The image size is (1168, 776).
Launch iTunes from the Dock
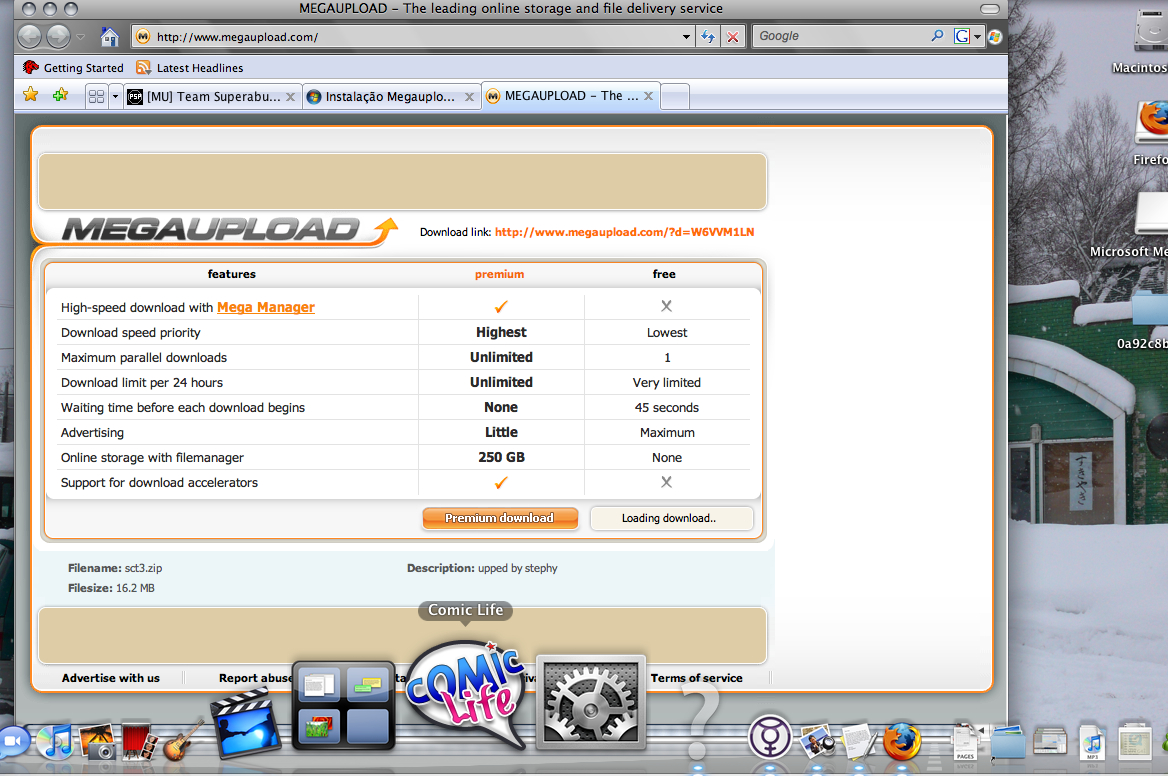point(56,740)
